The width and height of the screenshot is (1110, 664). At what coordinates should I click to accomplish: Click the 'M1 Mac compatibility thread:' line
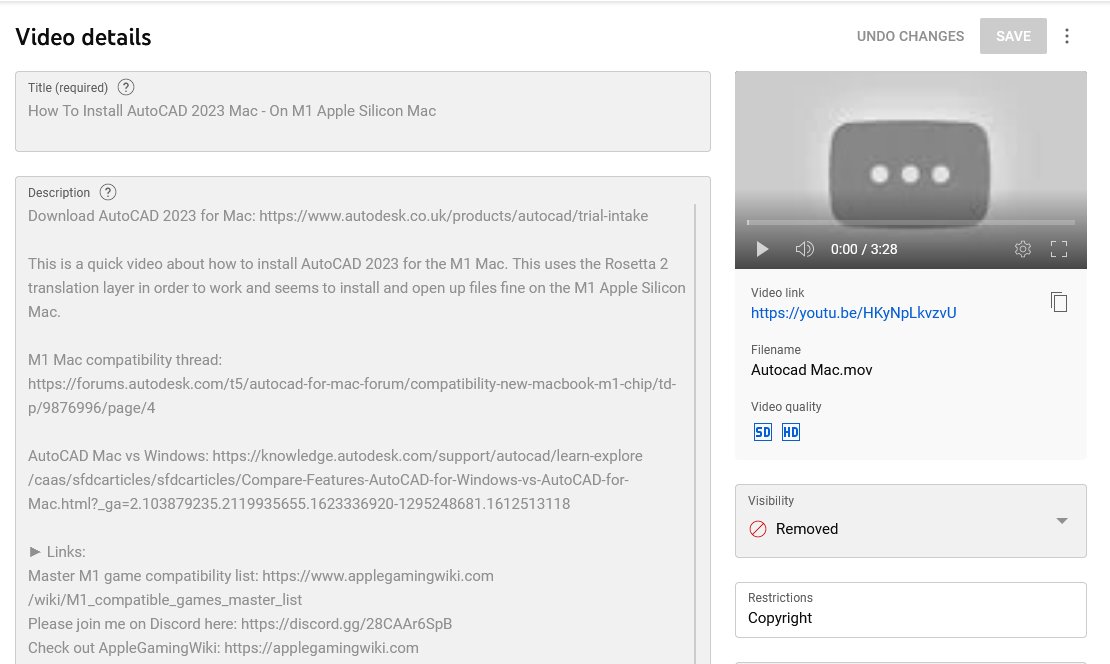(x=125, y=360)
